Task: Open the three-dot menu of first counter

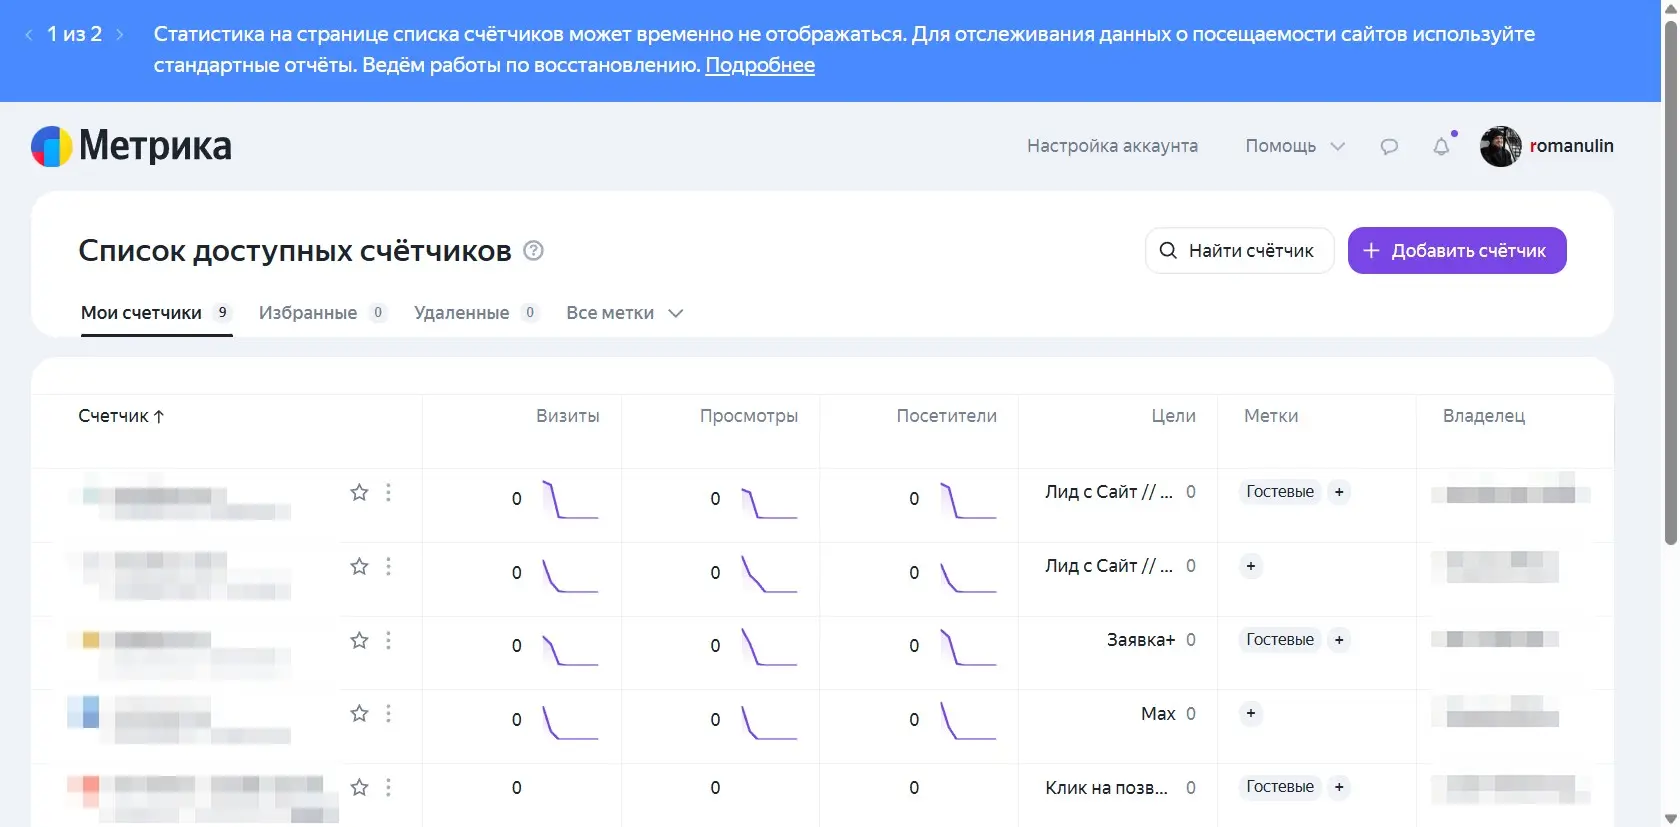Action: [388, 492]
